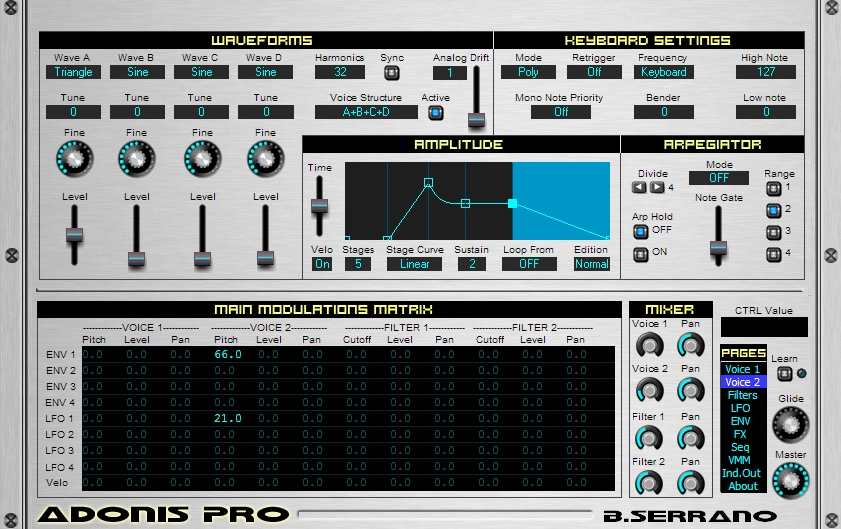Open the Stage Curve Linear selector

pyautogui.click(x=415, y=264)
